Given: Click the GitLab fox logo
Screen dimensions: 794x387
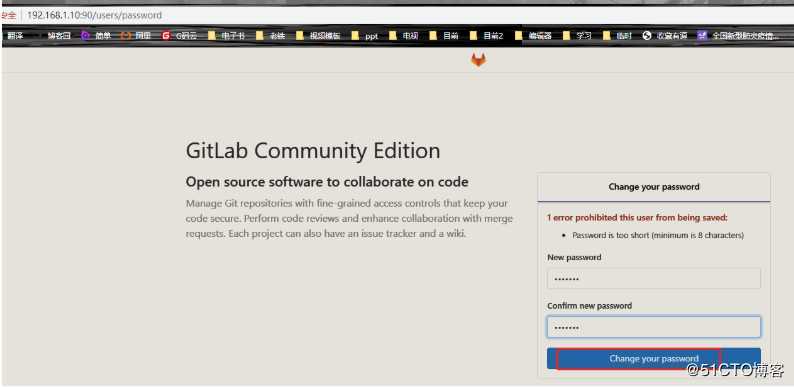Looking at the screenshot, I should coord(478,60).
